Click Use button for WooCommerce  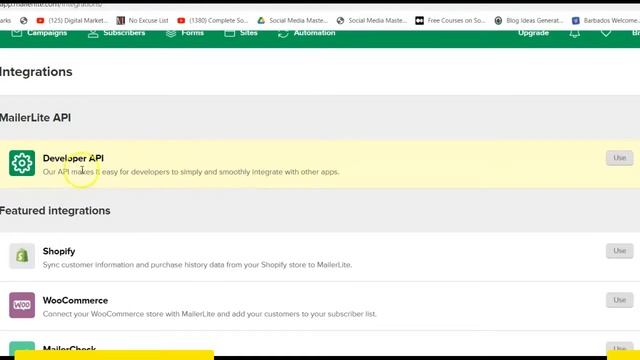pos(619,300)
